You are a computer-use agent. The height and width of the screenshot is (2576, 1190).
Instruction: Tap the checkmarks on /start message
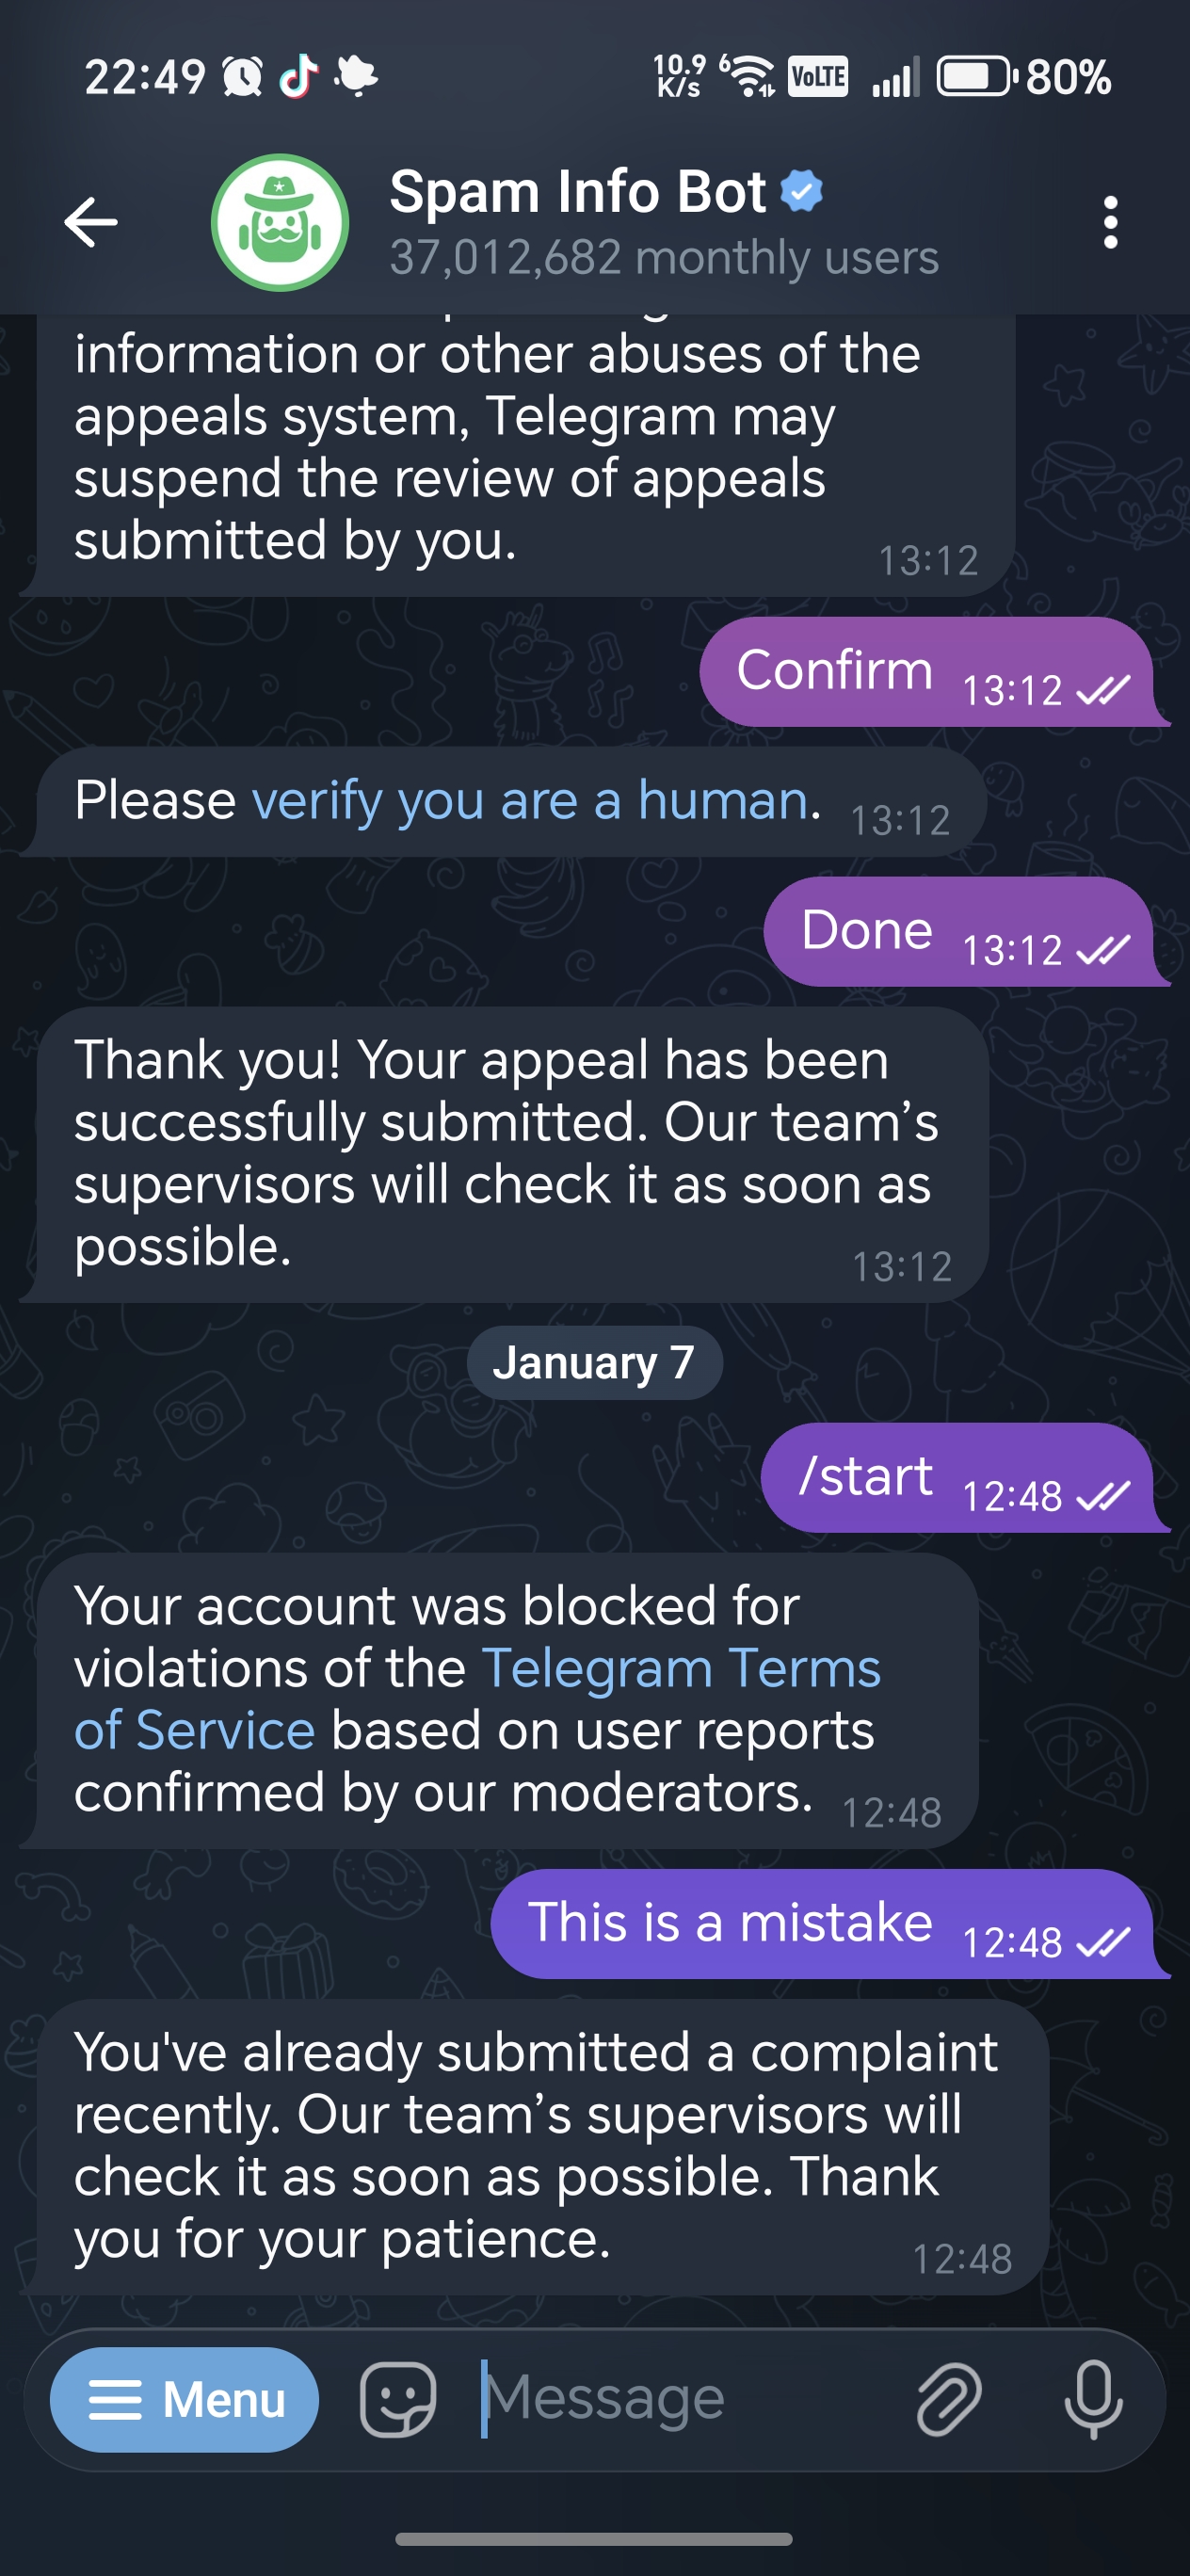[x=1106, y=1498]
